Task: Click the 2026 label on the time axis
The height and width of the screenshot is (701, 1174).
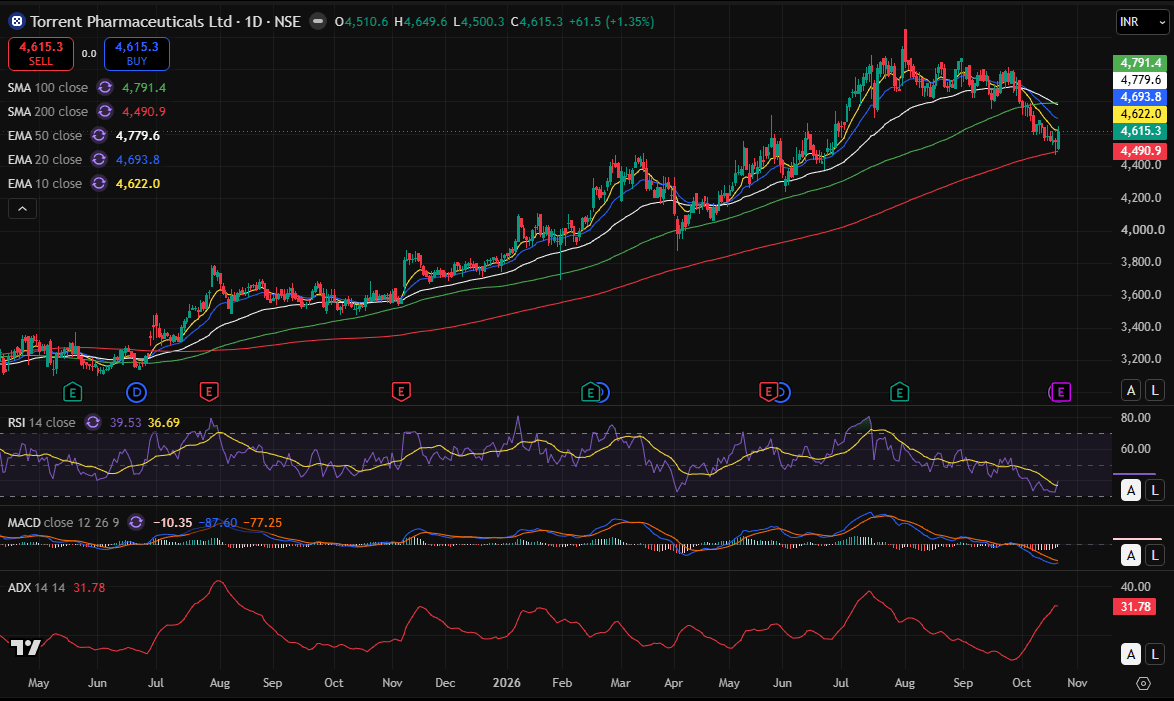Action: pos(507,683)
